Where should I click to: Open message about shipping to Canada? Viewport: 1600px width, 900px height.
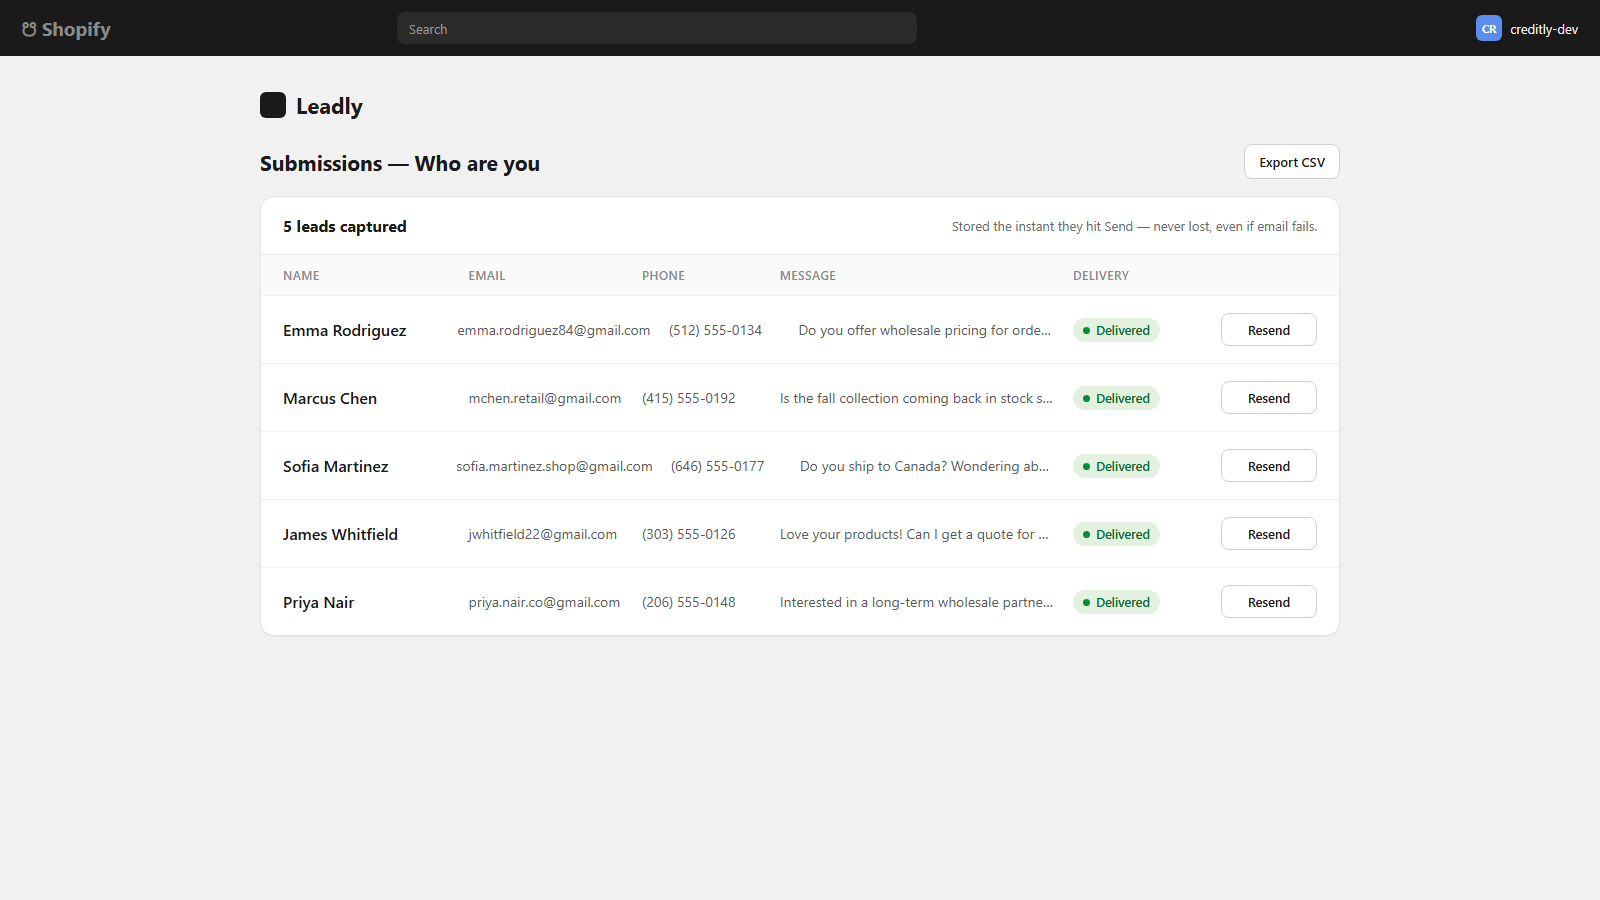925,467
